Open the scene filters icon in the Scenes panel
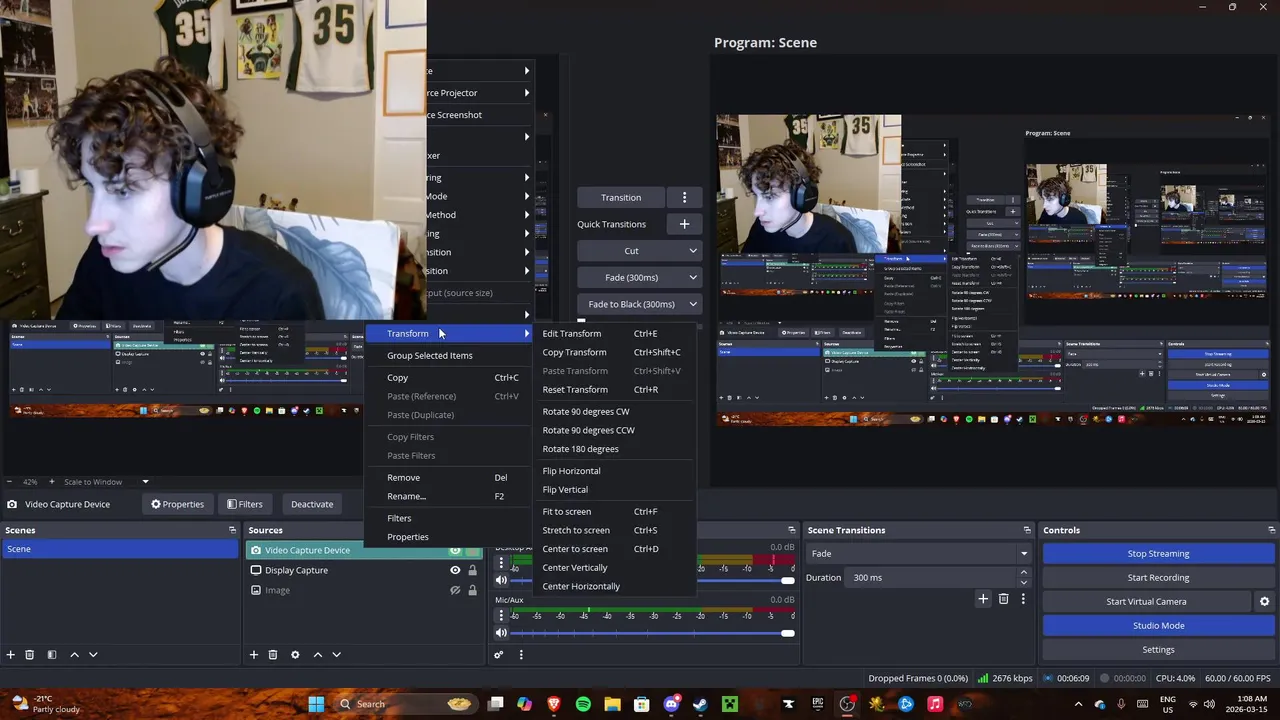The height and width of the screenshot is (720, 1280). coord(52,655)
